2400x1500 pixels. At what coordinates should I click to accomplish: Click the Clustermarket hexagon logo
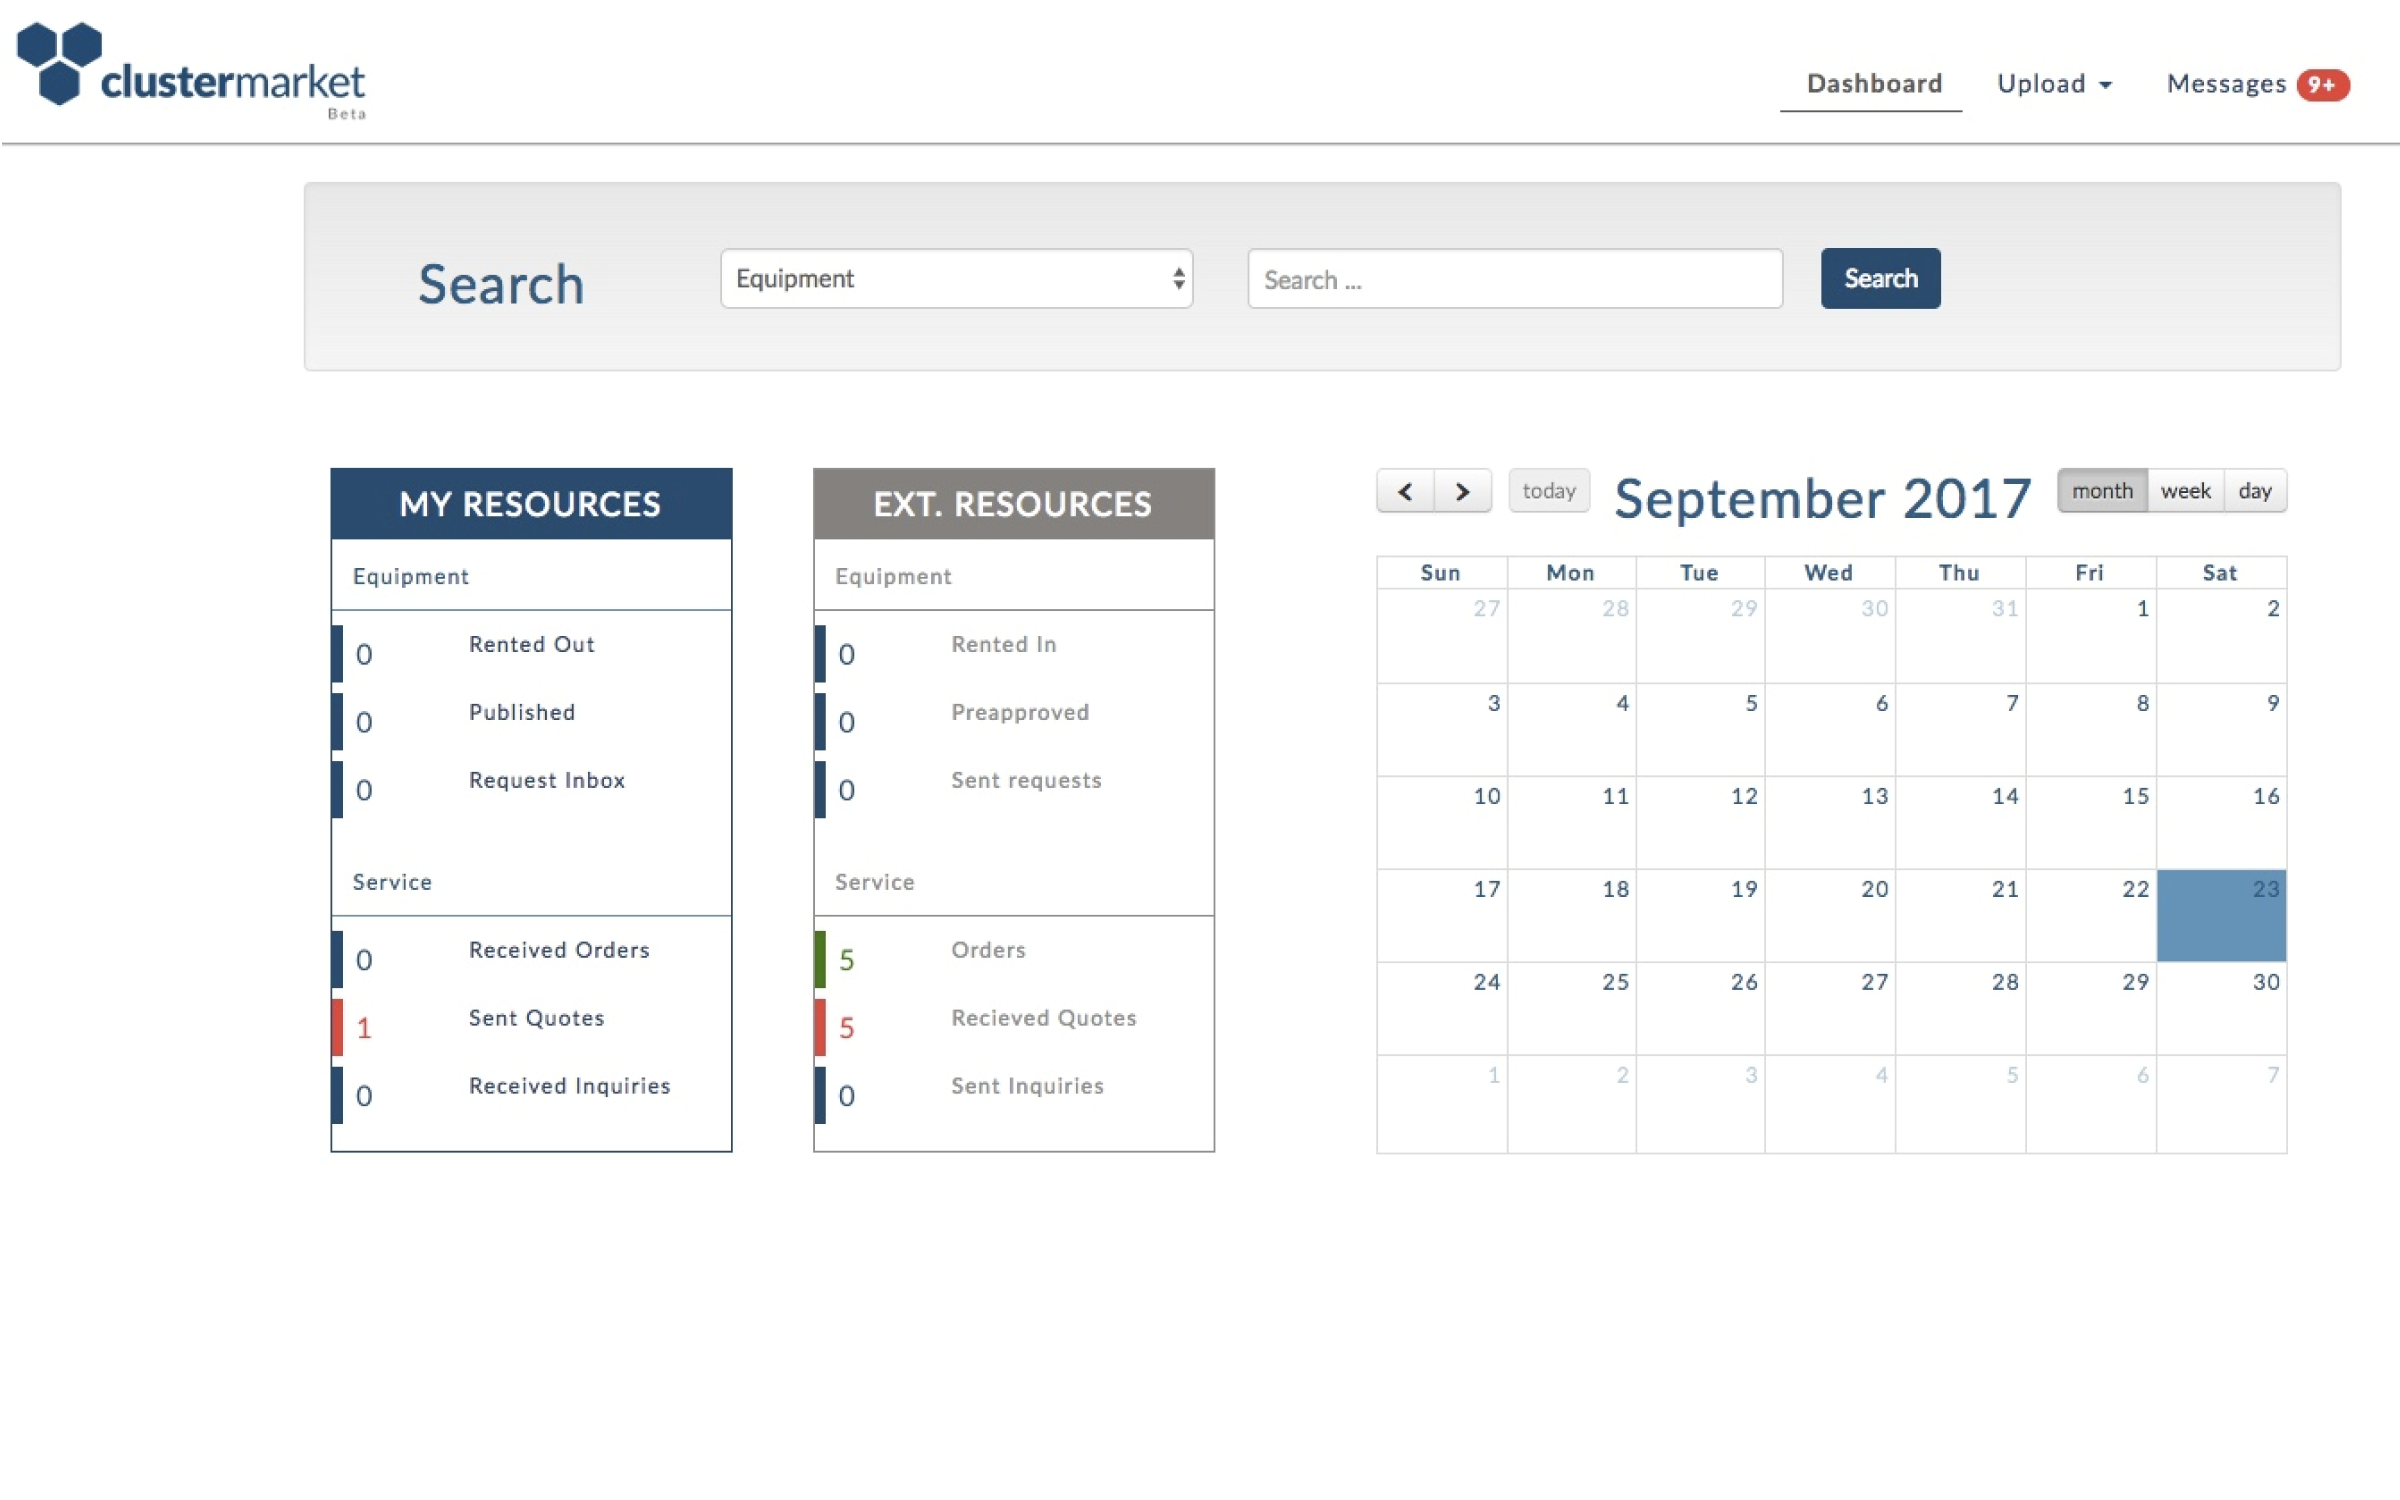(60, 62)
